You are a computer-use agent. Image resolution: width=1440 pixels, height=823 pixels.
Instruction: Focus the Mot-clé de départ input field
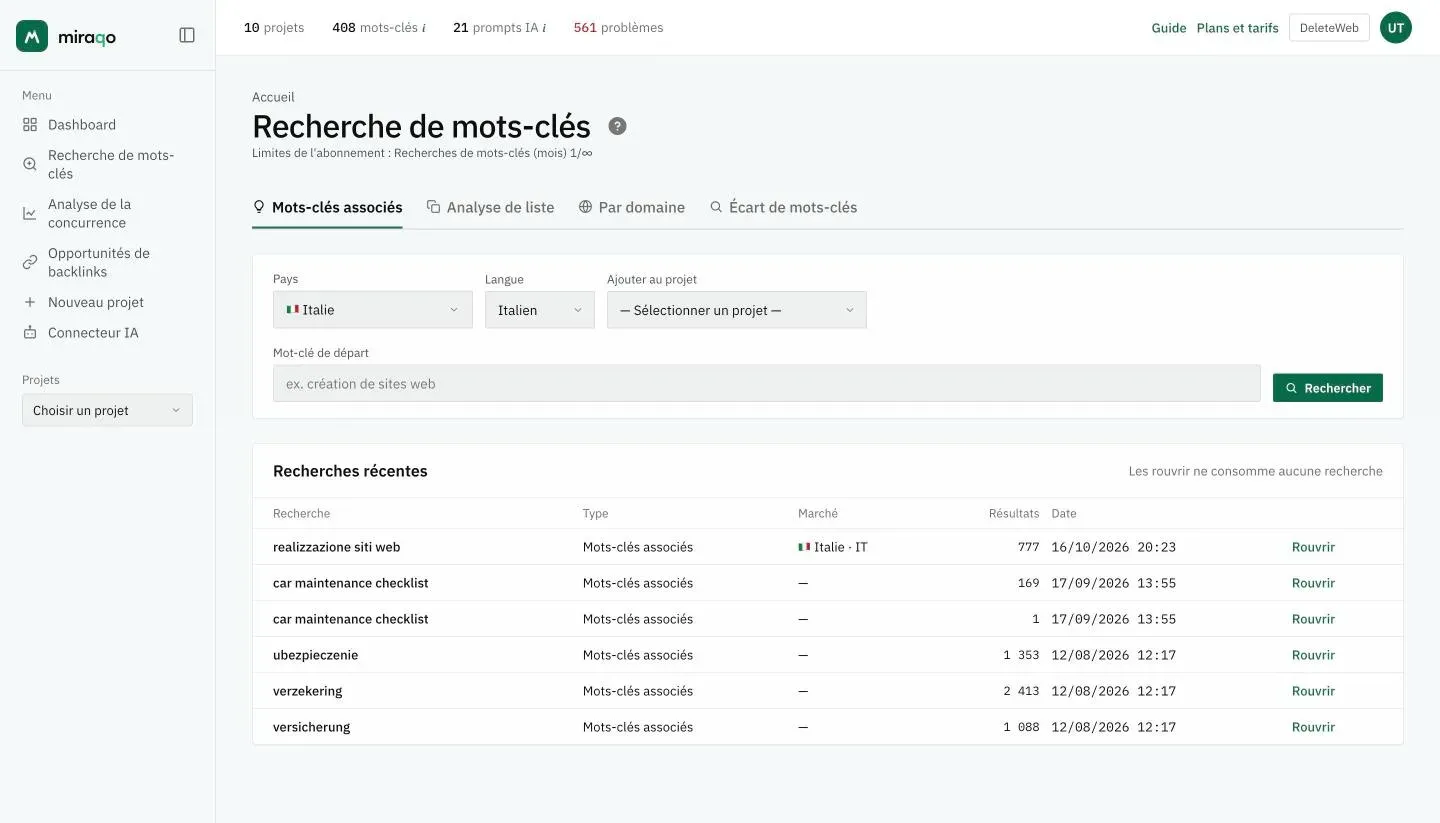pos(767,383)
